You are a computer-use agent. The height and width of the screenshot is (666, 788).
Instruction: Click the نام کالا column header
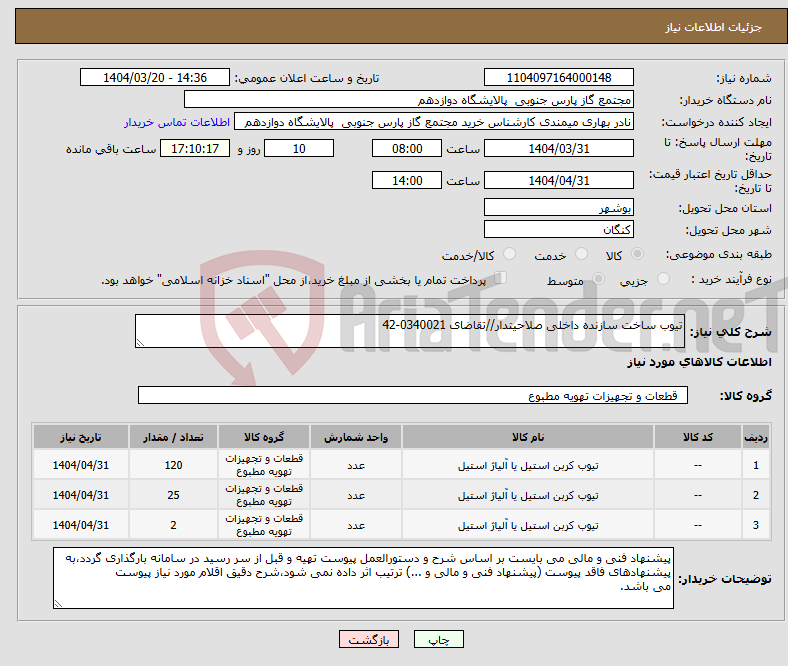pyautogui.click(x=528, y=437)
